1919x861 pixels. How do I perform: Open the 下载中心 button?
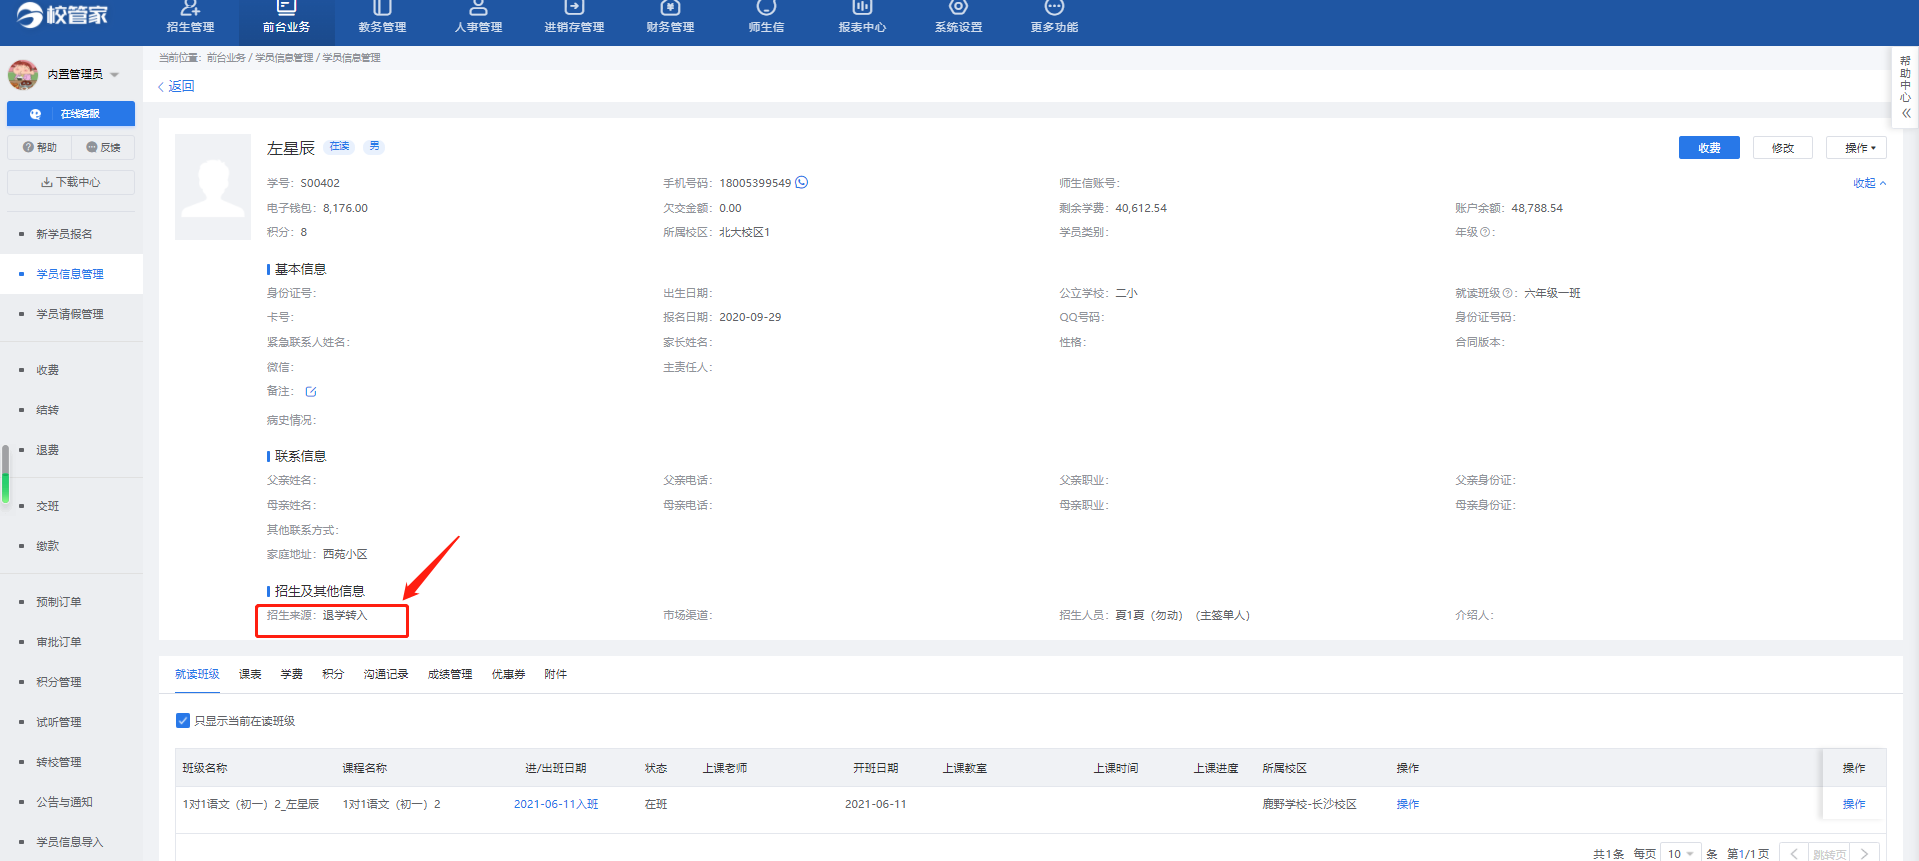[x=71, y=182]
